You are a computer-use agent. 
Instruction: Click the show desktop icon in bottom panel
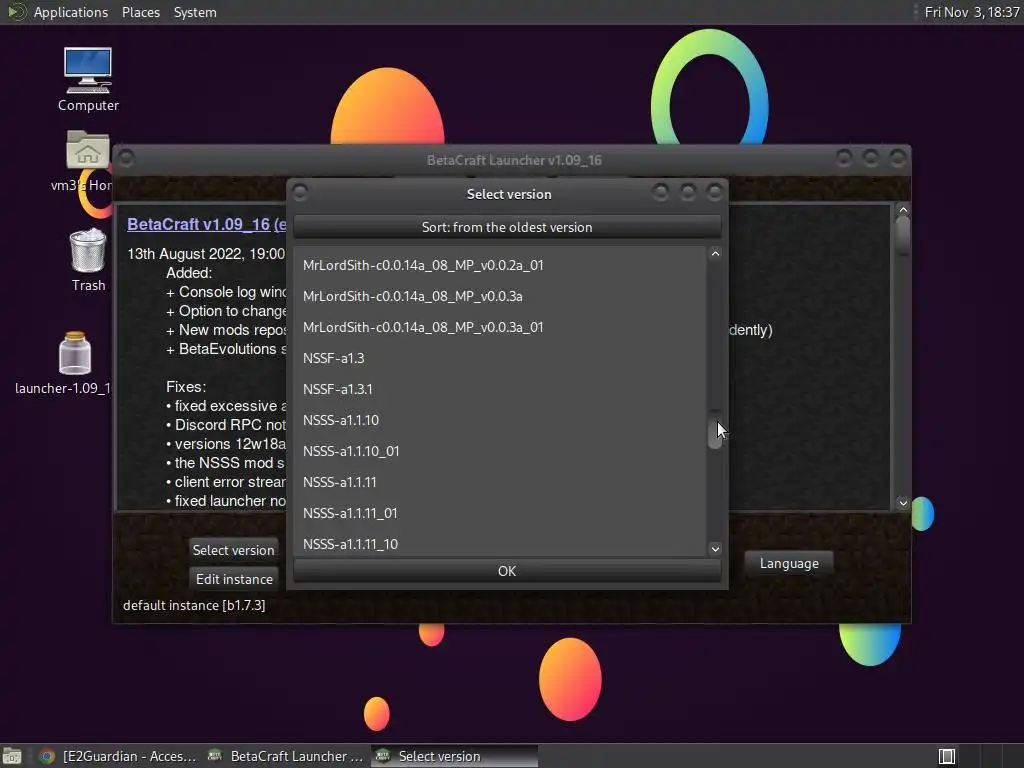pos(12,756)
